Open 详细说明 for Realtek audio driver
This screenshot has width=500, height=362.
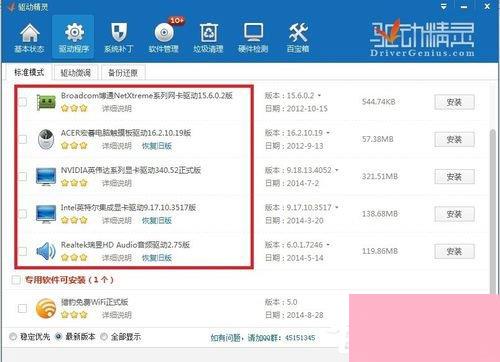pos(117,258)
